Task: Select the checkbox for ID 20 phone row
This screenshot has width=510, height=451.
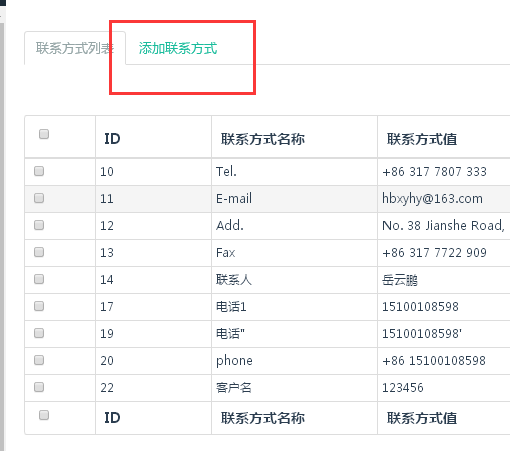Action: (x=39, y=360)
